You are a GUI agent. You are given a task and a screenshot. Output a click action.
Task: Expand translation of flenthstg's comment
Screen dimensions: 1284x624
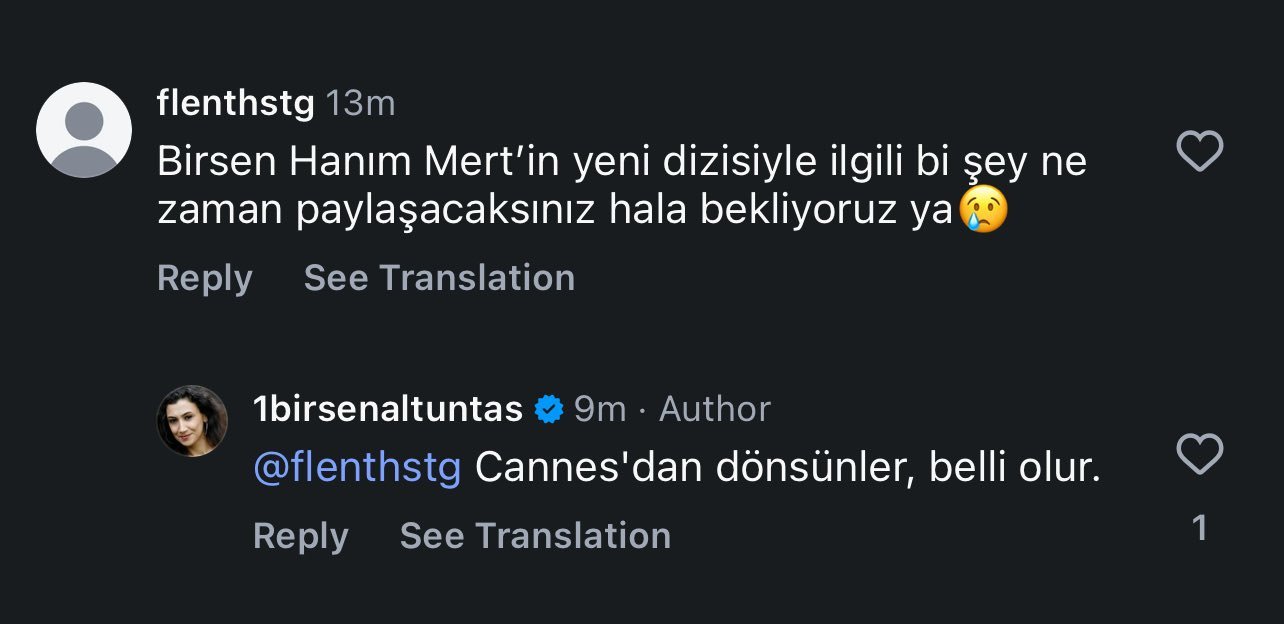click(439, 278)
